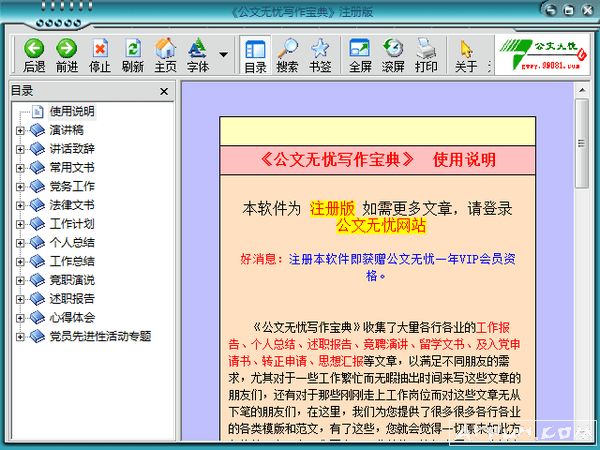Click the content vertical scrollbar thumb
600x450 pixels.
(582, 143)
